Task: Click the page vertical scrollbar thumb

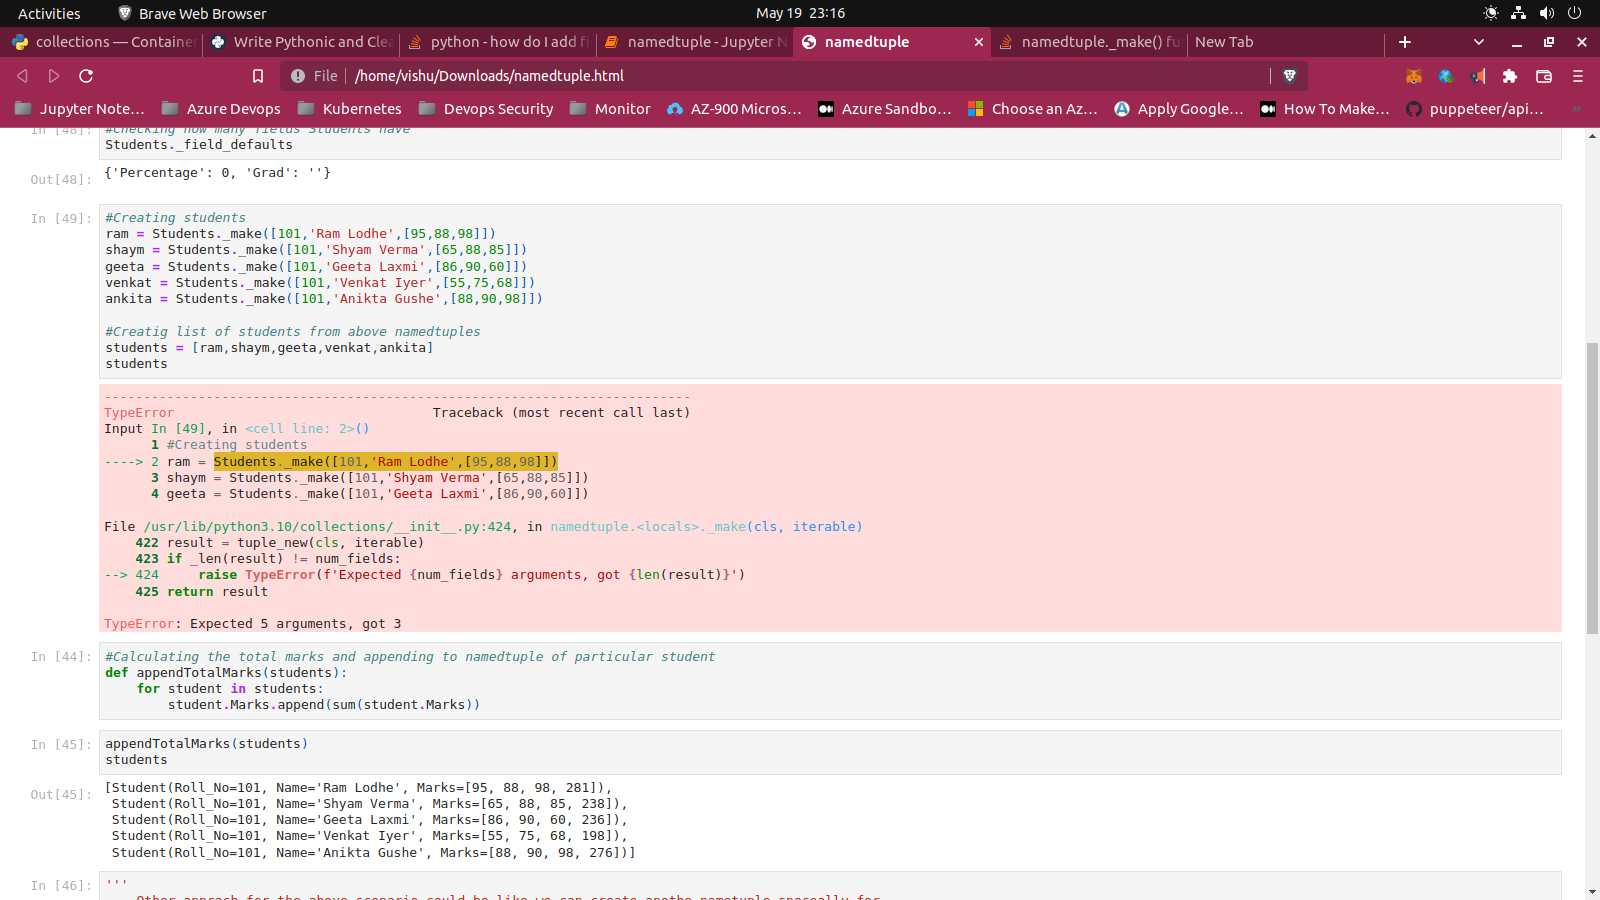Action: click(1592, 488)
